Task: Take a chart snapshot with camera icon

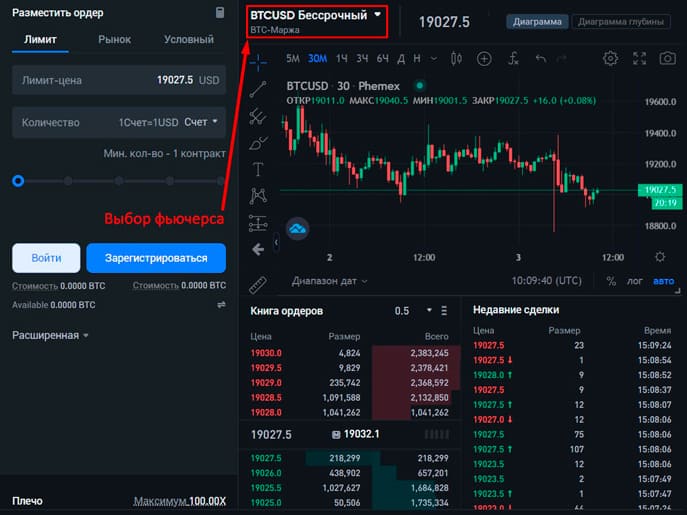Action: [x=667, y=58]
